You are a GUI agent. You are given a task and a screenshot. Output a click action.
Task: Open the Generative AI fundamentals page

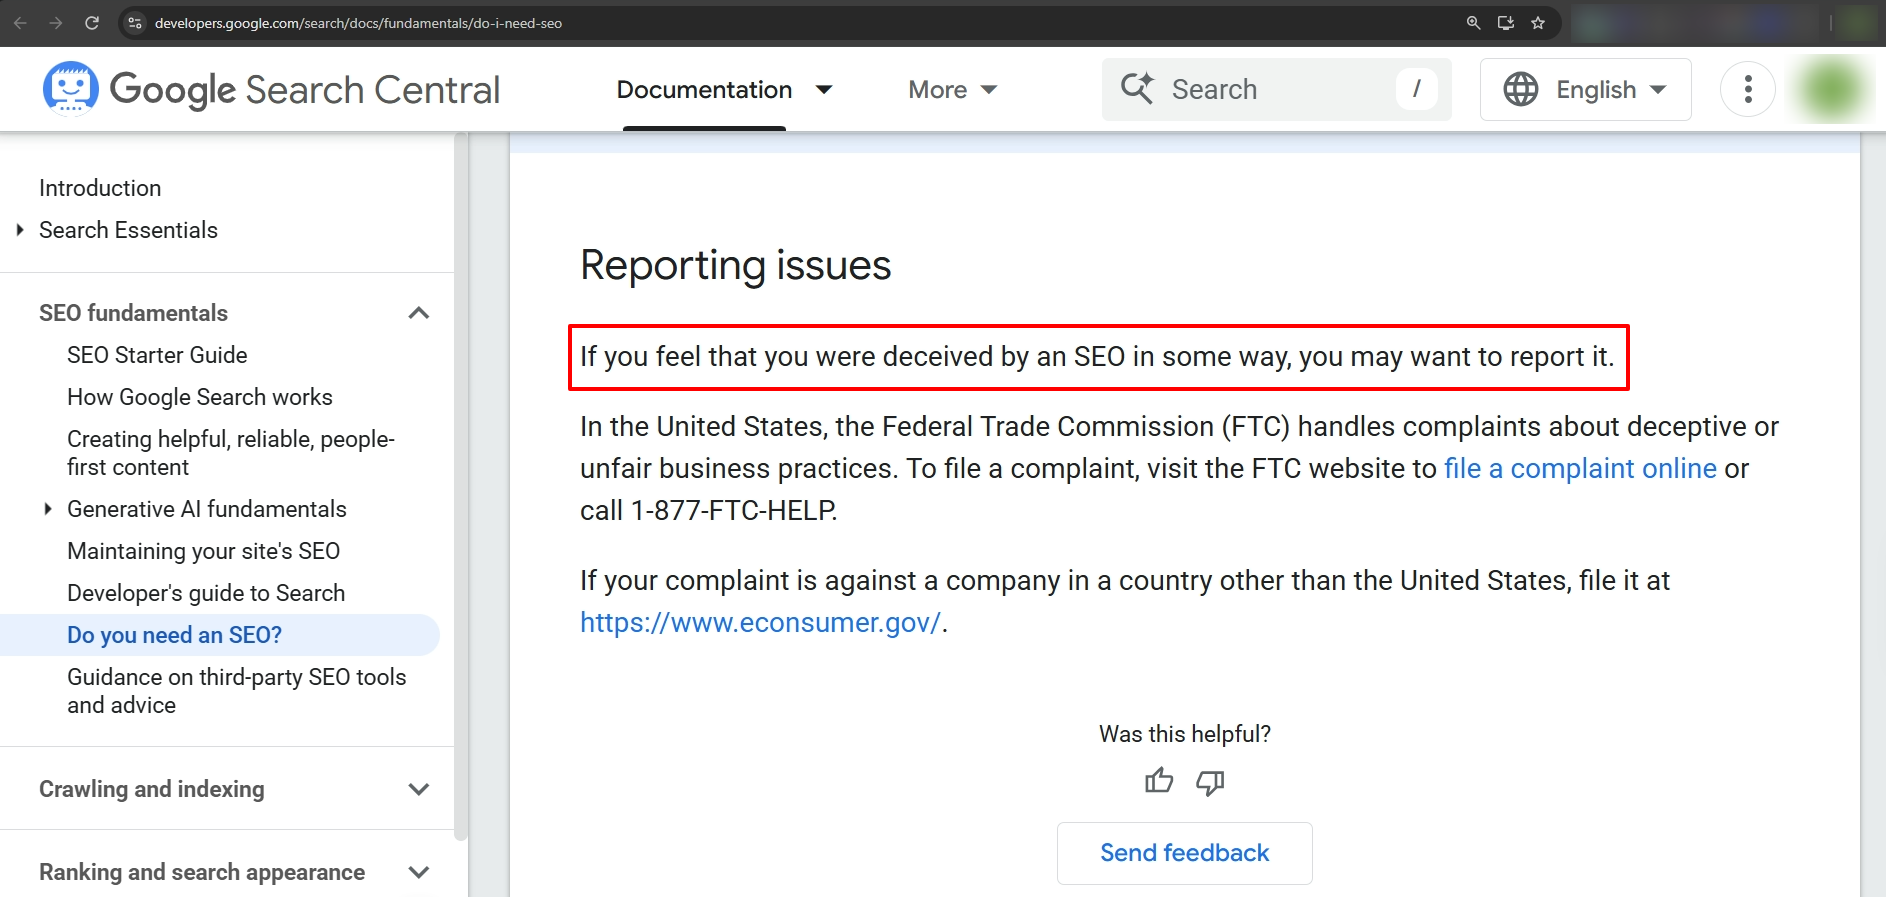point(207,509)
